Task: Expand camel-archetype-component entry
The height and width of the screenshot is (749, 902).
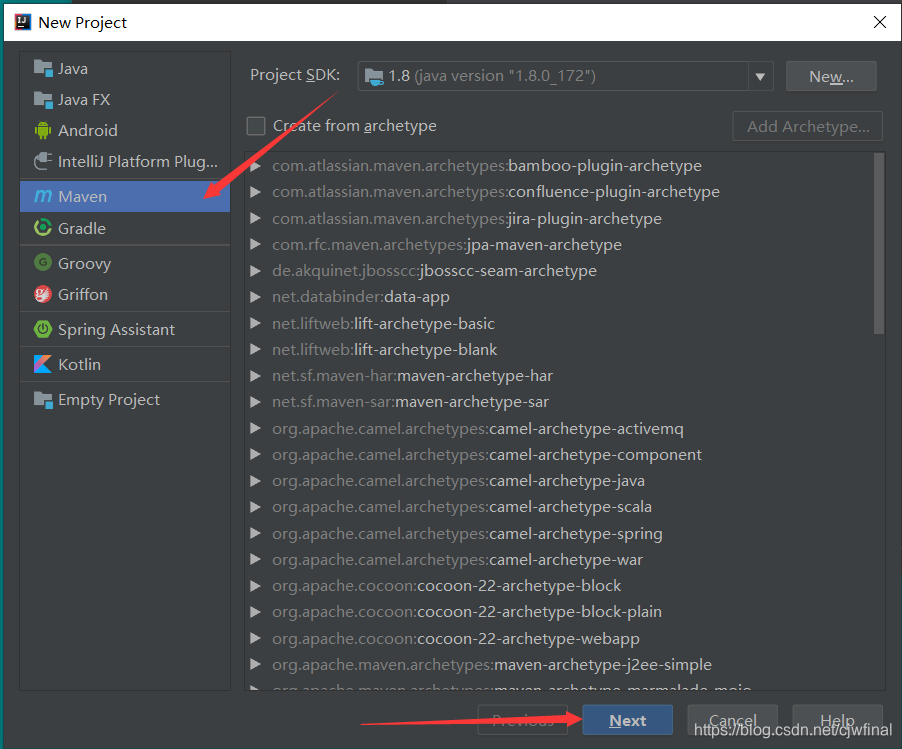Action: pos(255,454)
